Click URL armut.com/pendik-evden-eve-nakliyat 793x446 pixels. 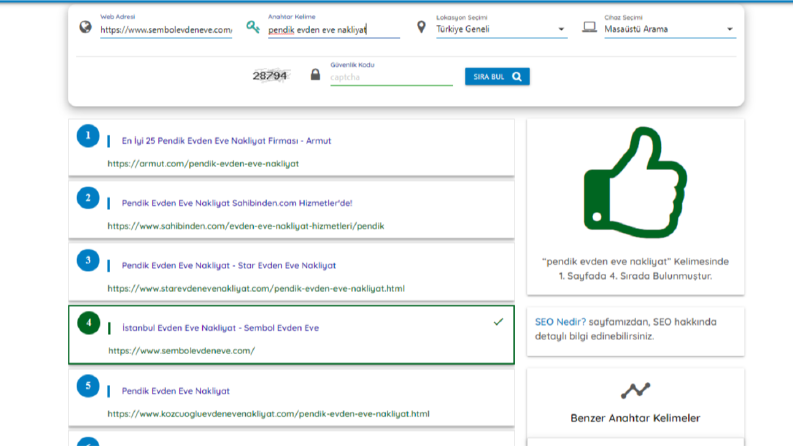[203, 164]
